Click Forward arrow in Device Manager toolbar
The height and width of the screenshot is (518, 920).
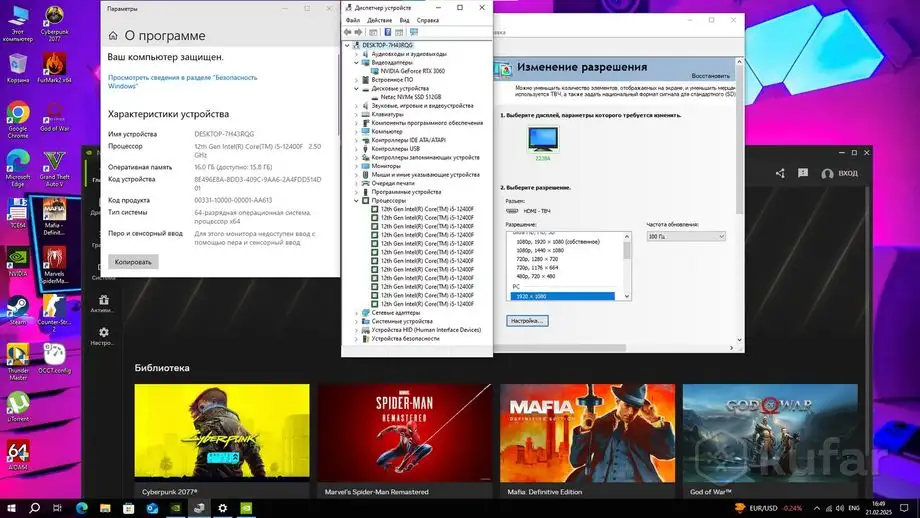tap(358, 32)
